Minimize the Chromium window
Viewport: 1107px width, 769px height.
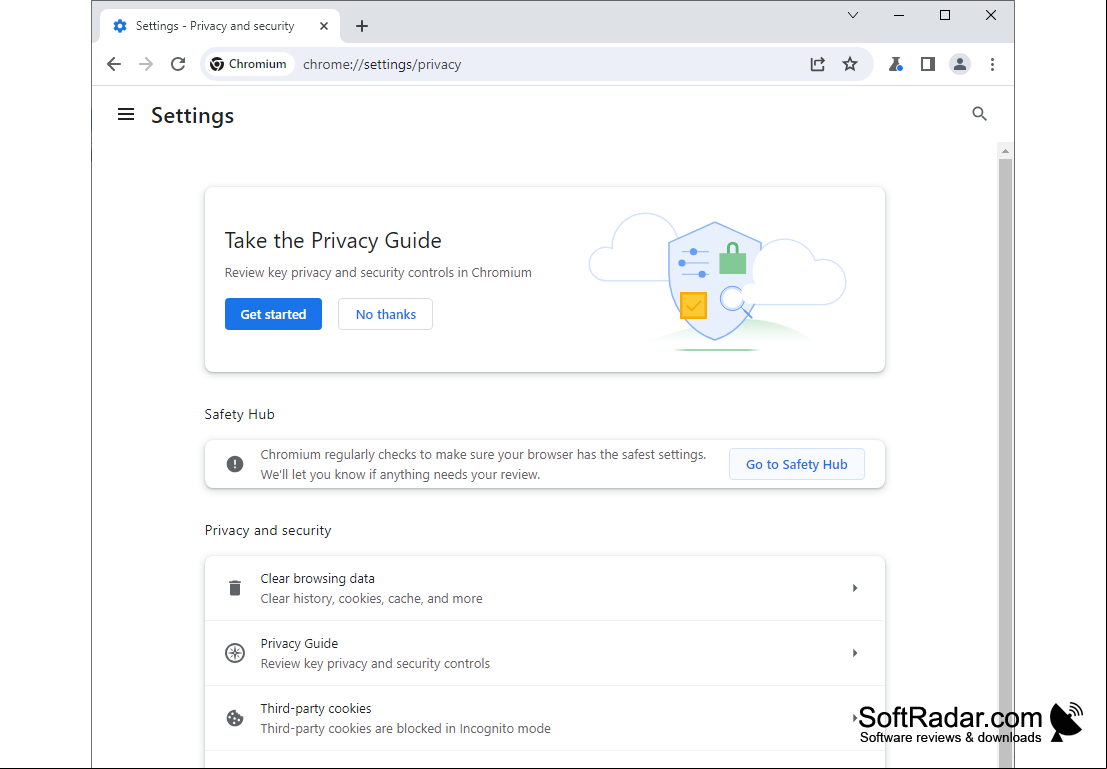(x=899, y=15)
